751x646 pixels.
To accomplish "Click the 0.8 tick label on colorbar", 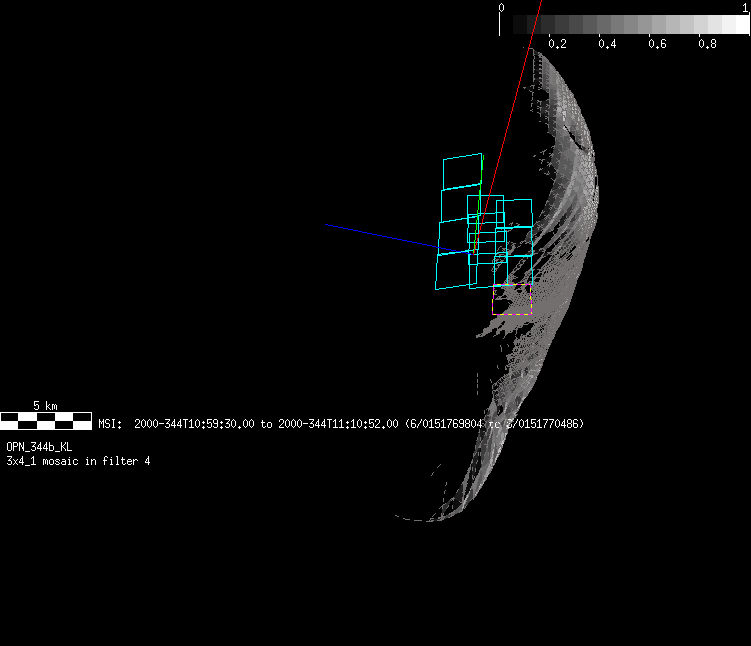I will click(x=707, y=45).
